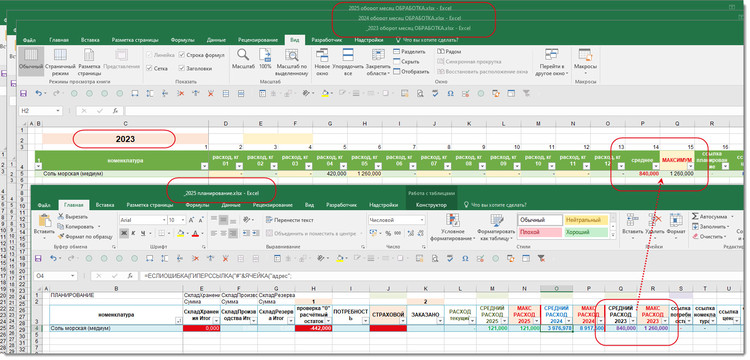Click Рядом side-by-side button
This screenshot has height=360, width=750.
click(449, 51)
